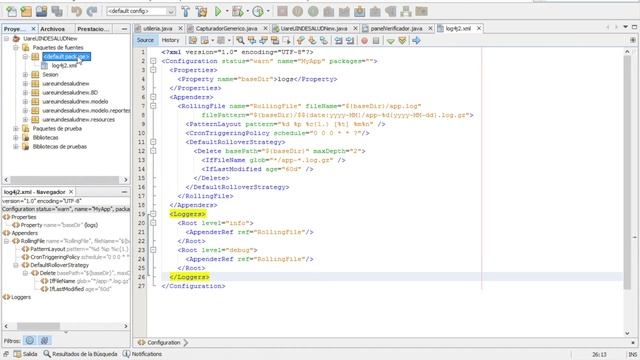Screen dimensions: 640x360
Task: Click the Find Selection magnifier icon in editor toolbar
Action: click(240, 40)
